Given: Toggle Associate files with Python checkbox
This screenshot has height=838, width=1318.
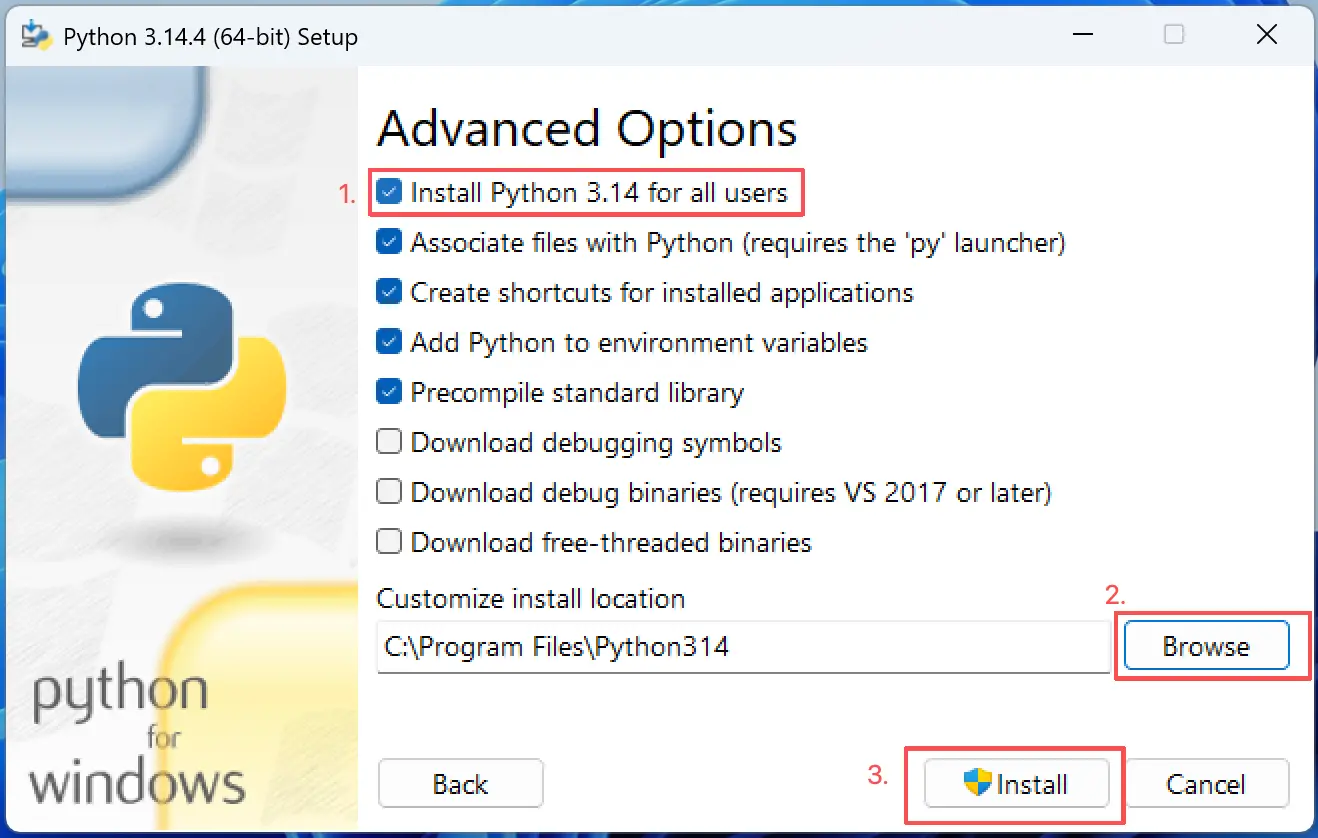Looking at the screenshot, I should coord(389,242).
